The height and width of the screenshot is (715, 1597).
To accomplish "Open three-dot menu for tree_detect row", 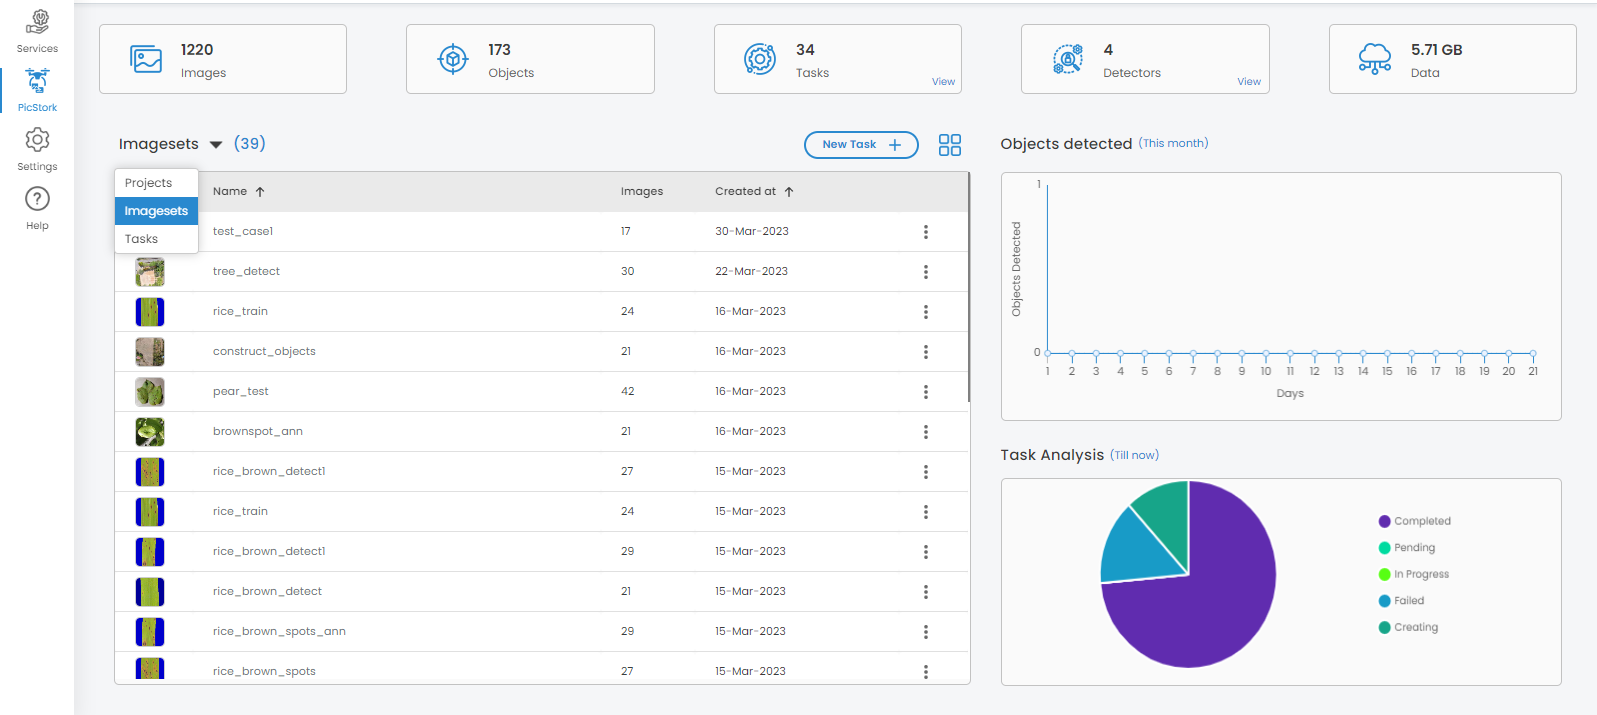I will (x=925, y=272).
